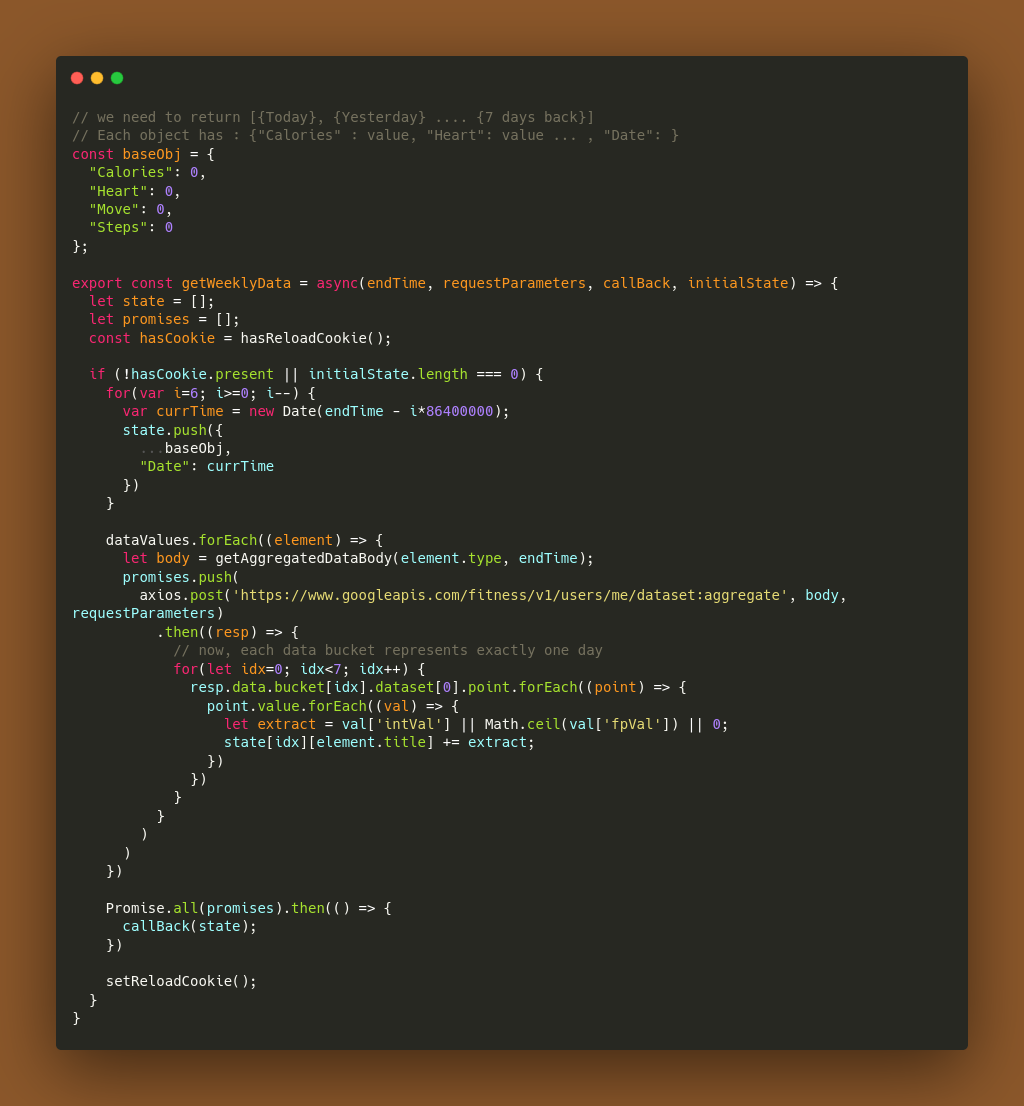Click 'baseObj' in the const declaration
This screenshot has height=1106, width=1024.
(x=152, y=154)
